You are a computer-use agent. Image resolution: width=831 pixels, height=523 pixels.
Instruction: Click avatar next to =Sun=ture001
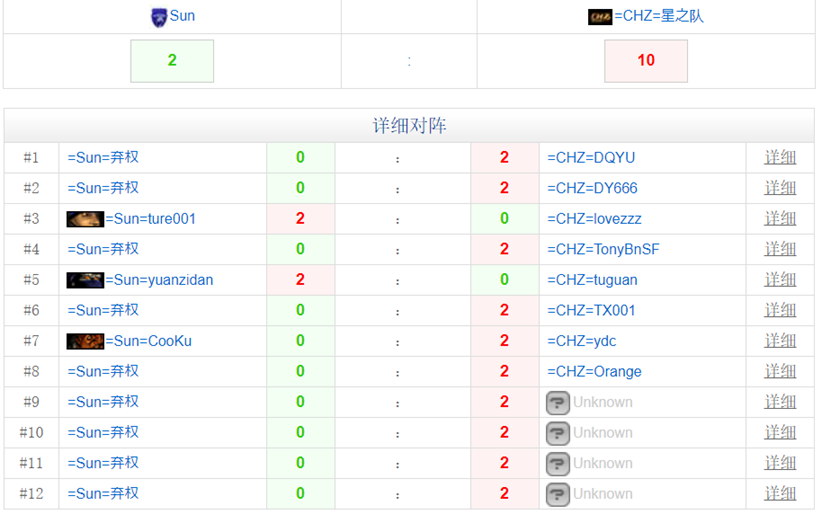(85, 219)
